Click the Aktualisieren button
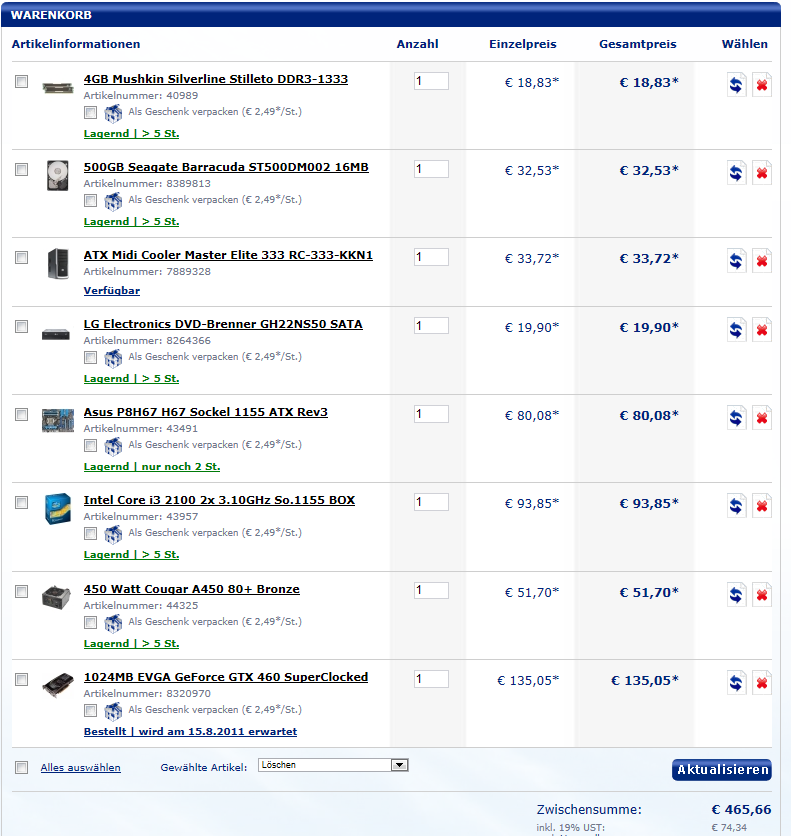The height and width of the screenshot is (836, 791). pyautogui.click(x=722, y=769)
